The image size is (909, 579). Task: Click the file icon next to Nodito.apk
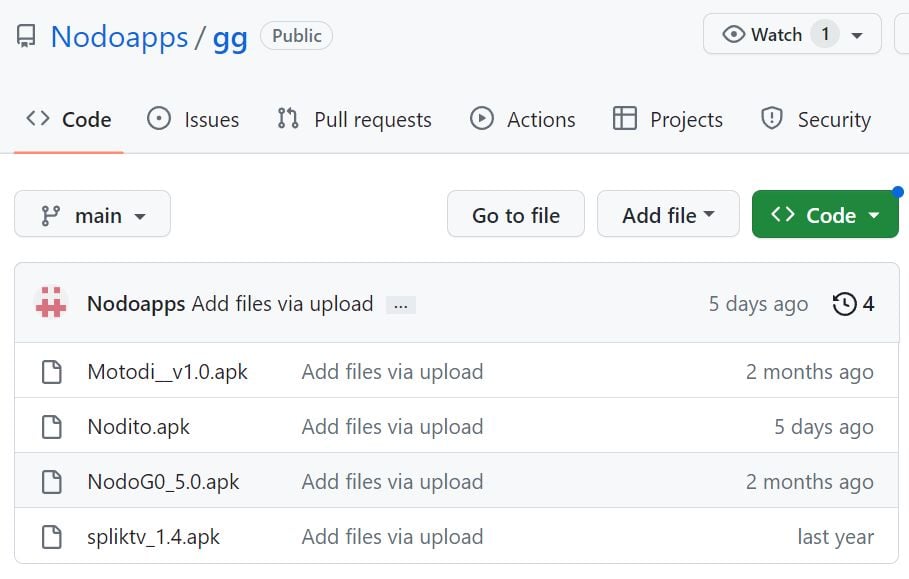(52, 427)
